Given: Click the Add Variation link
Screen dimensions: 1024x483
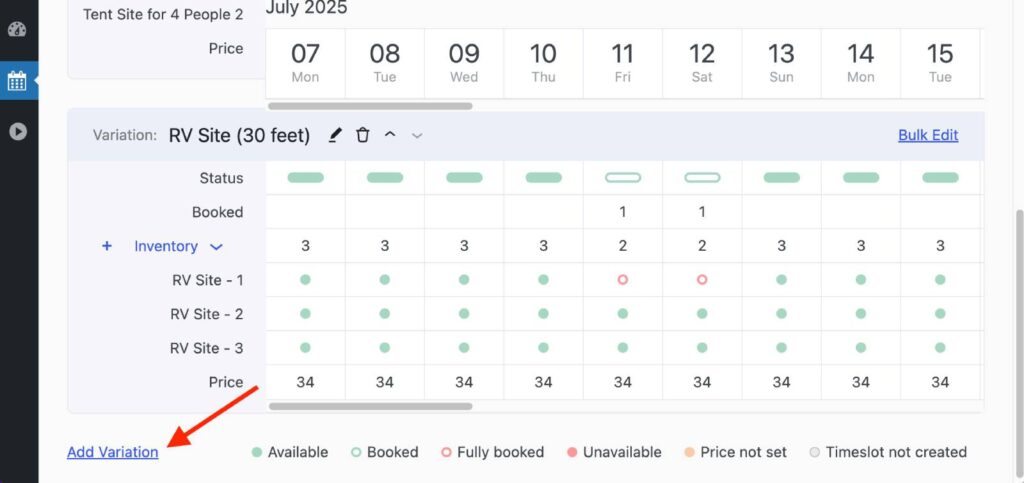Looking at the screenshot, I should pos(112,452).
